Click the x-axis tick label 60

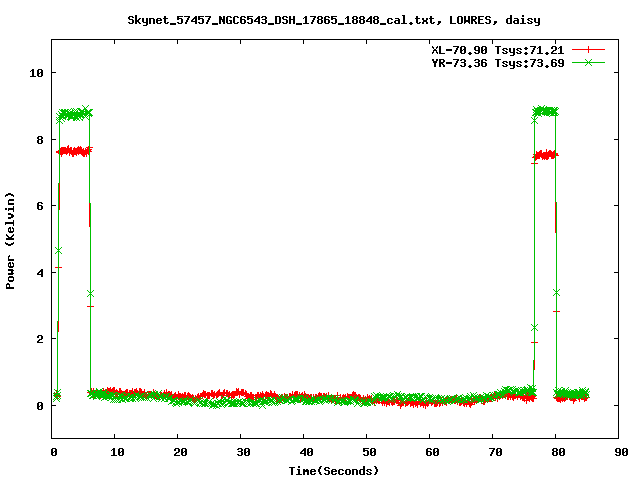(432, 452)
